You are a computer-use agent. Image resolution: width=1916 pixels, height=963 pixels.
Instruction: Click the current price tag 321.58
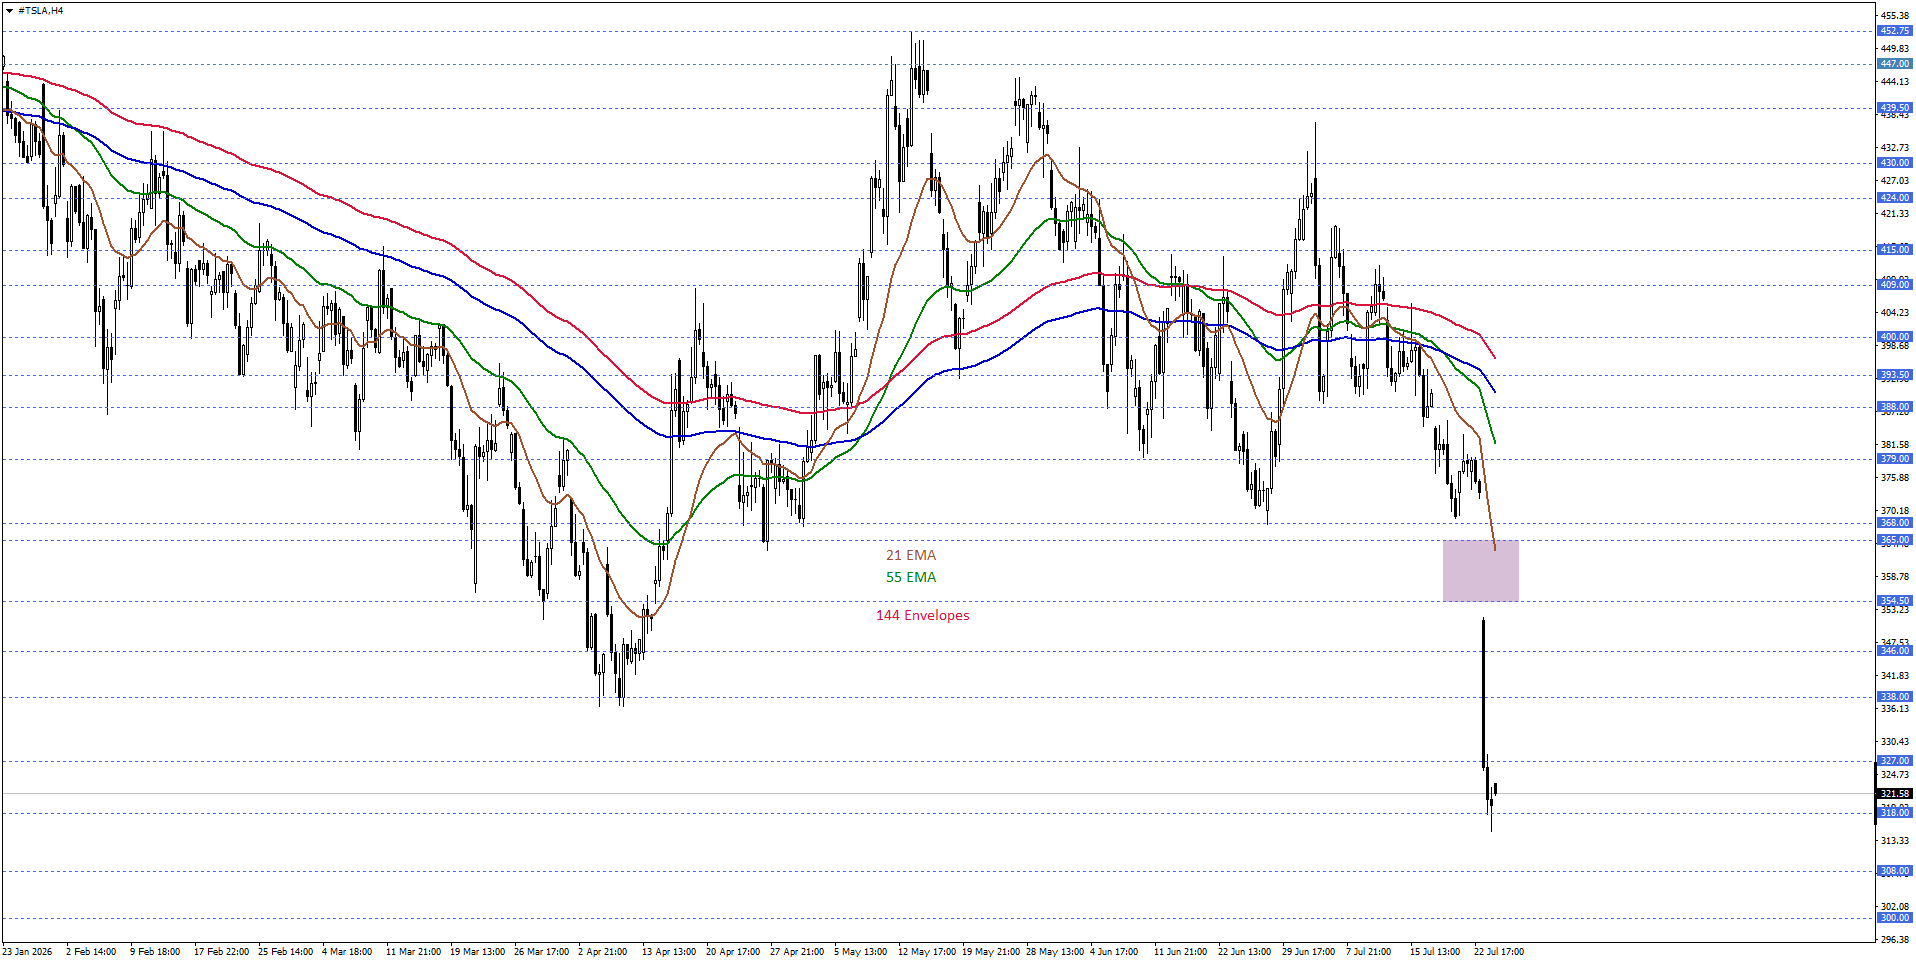[1894, 794]
